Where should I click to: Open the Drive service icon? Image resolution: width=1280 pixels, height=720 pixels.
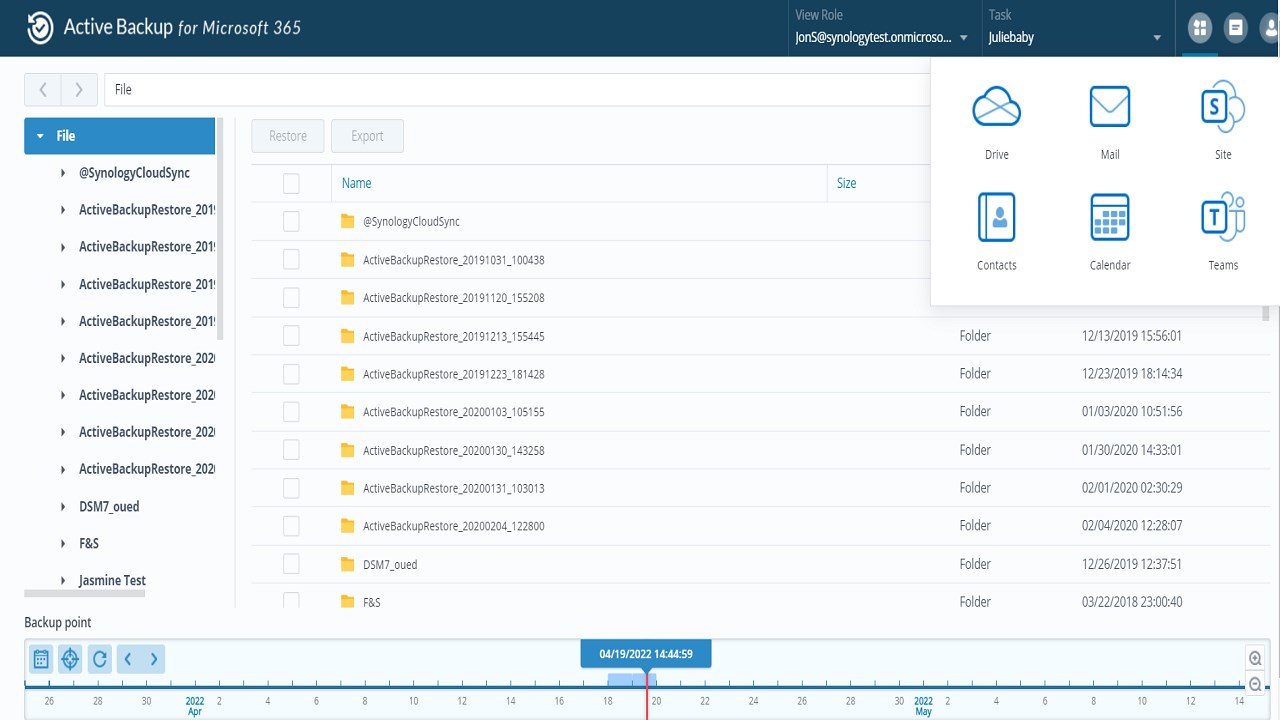(996, 106)
